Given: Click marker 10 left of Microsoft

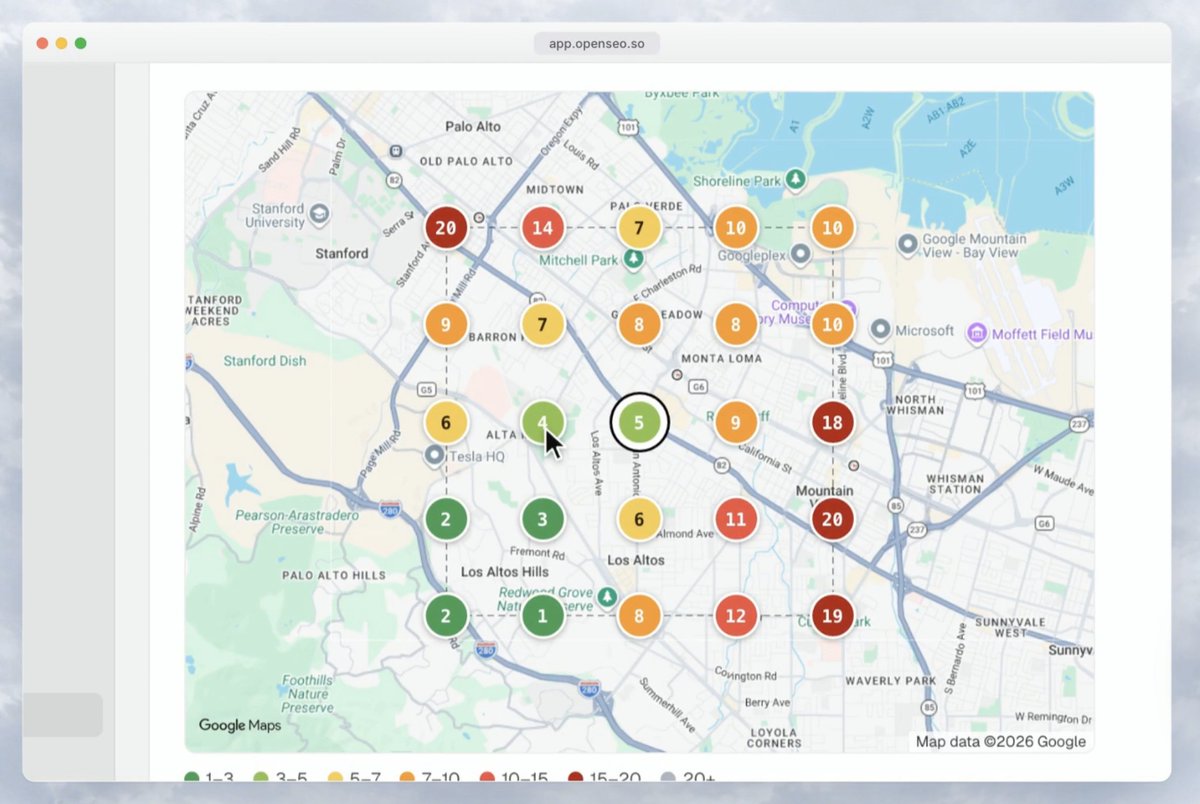Looking at the screenshot, I should point(832,325).
